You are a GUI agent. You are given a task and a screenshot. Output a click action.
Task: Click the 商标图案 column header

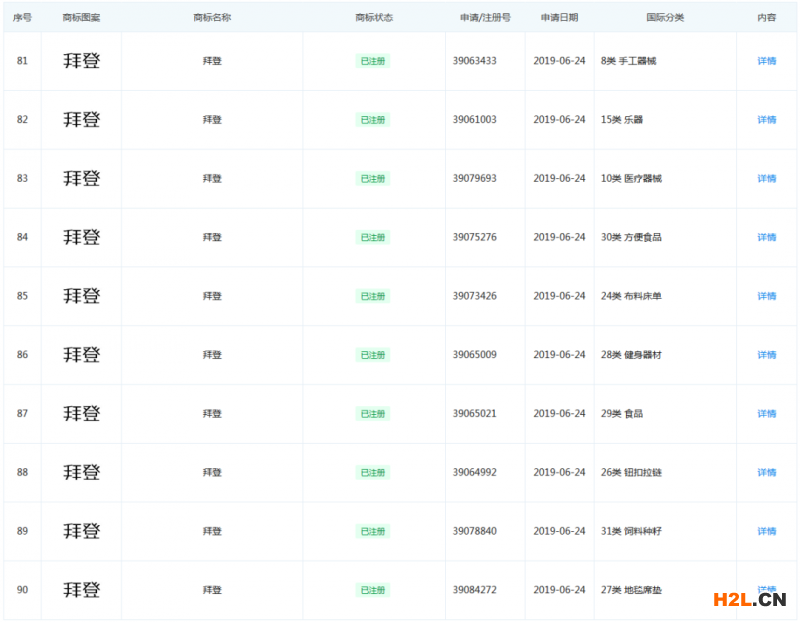click(x=81, y=17)
